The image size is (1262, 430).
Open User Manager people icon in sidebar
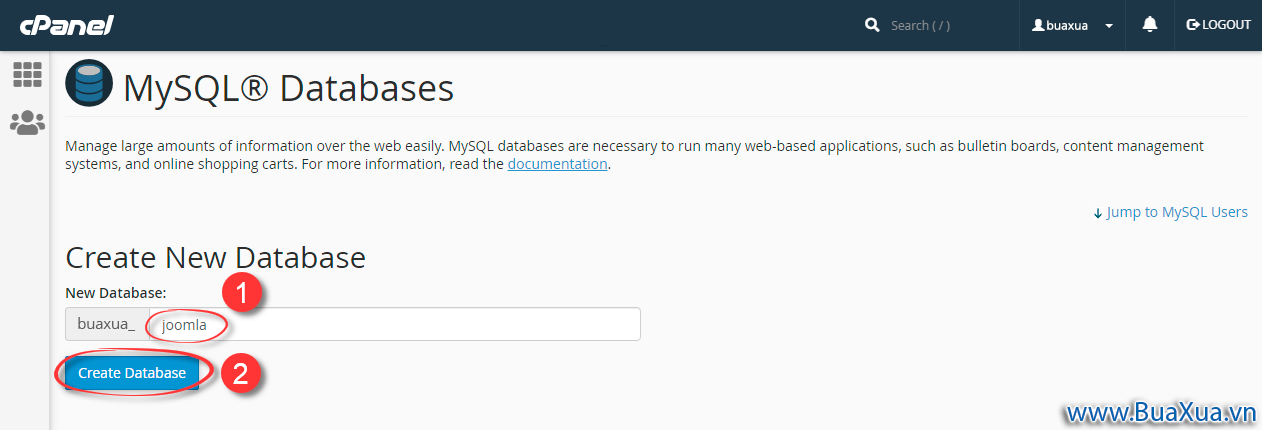27,123
